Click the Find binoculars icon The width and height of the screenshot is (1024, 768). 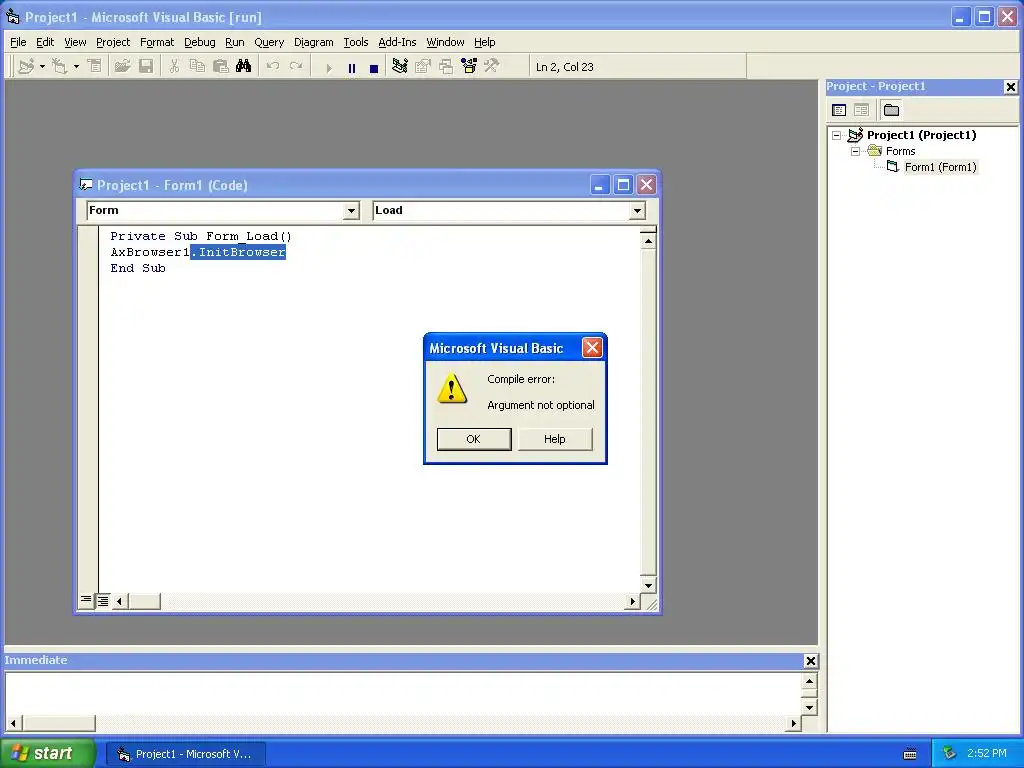[x=244, y=67]
